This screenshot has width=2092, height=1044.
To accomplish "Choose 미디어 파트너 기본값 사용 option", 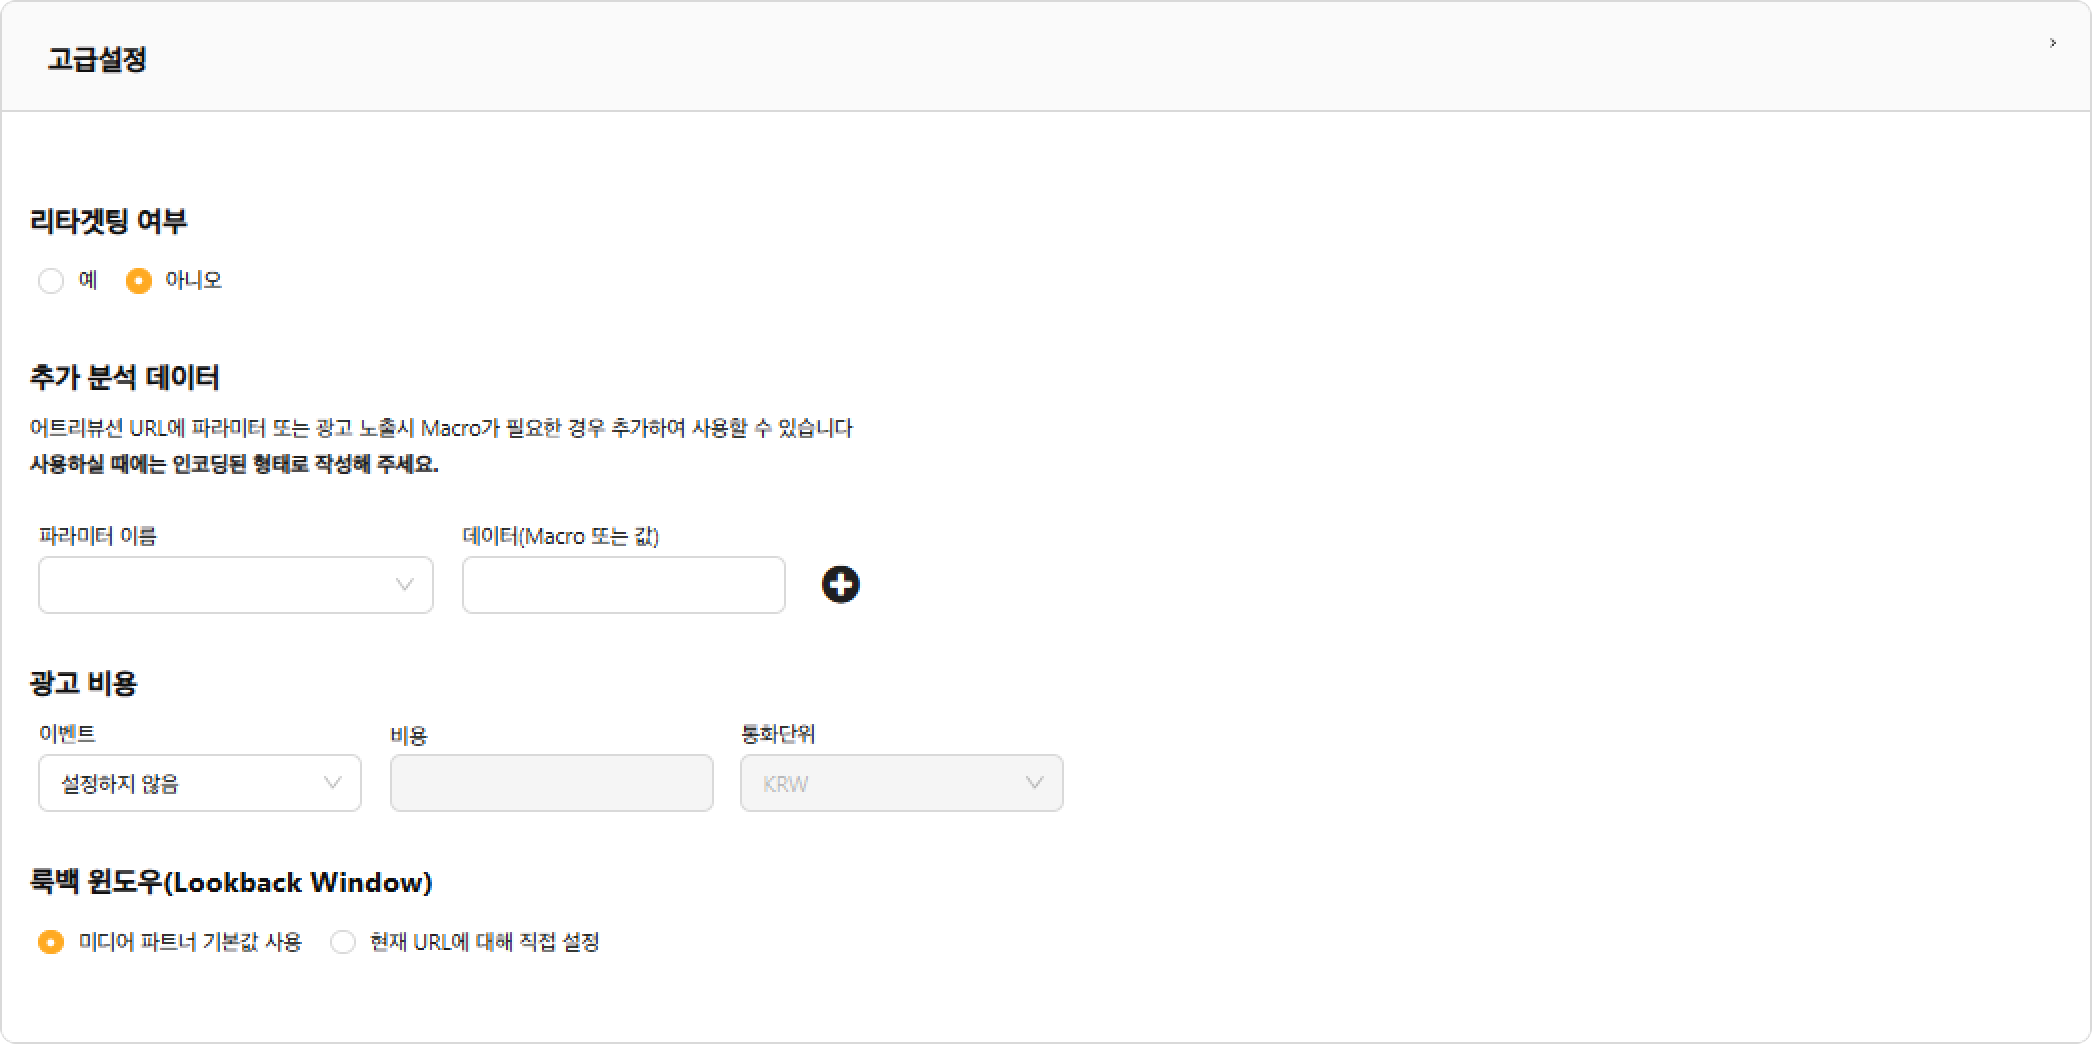I will pos(51,942).
